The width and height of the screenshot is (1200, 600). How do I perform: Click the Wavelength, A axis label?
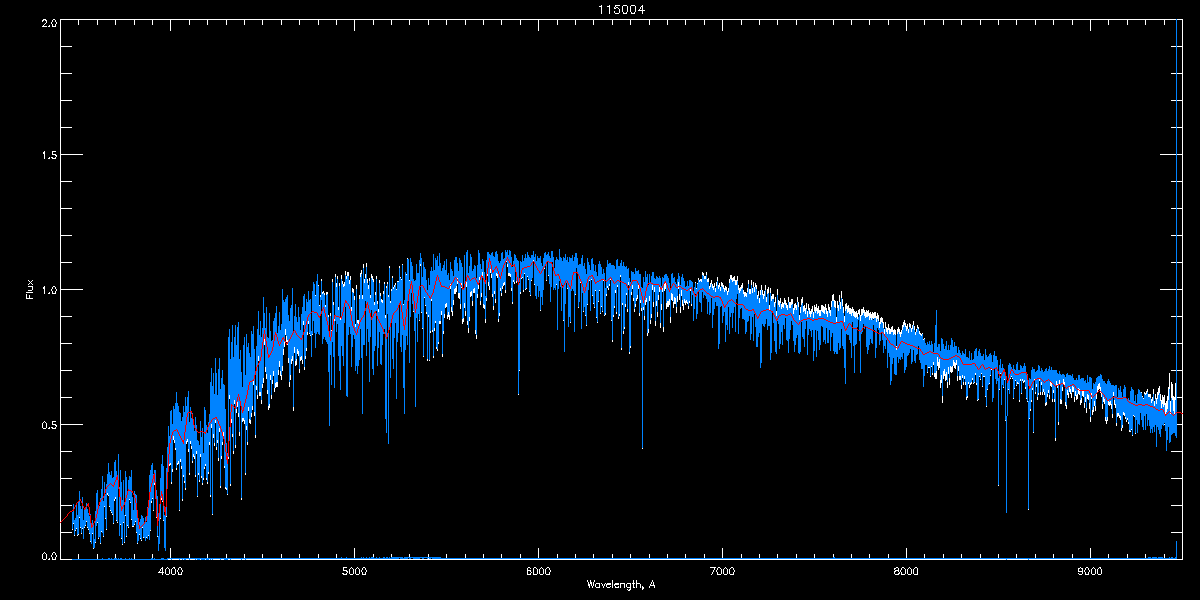[x=621, y=584]
